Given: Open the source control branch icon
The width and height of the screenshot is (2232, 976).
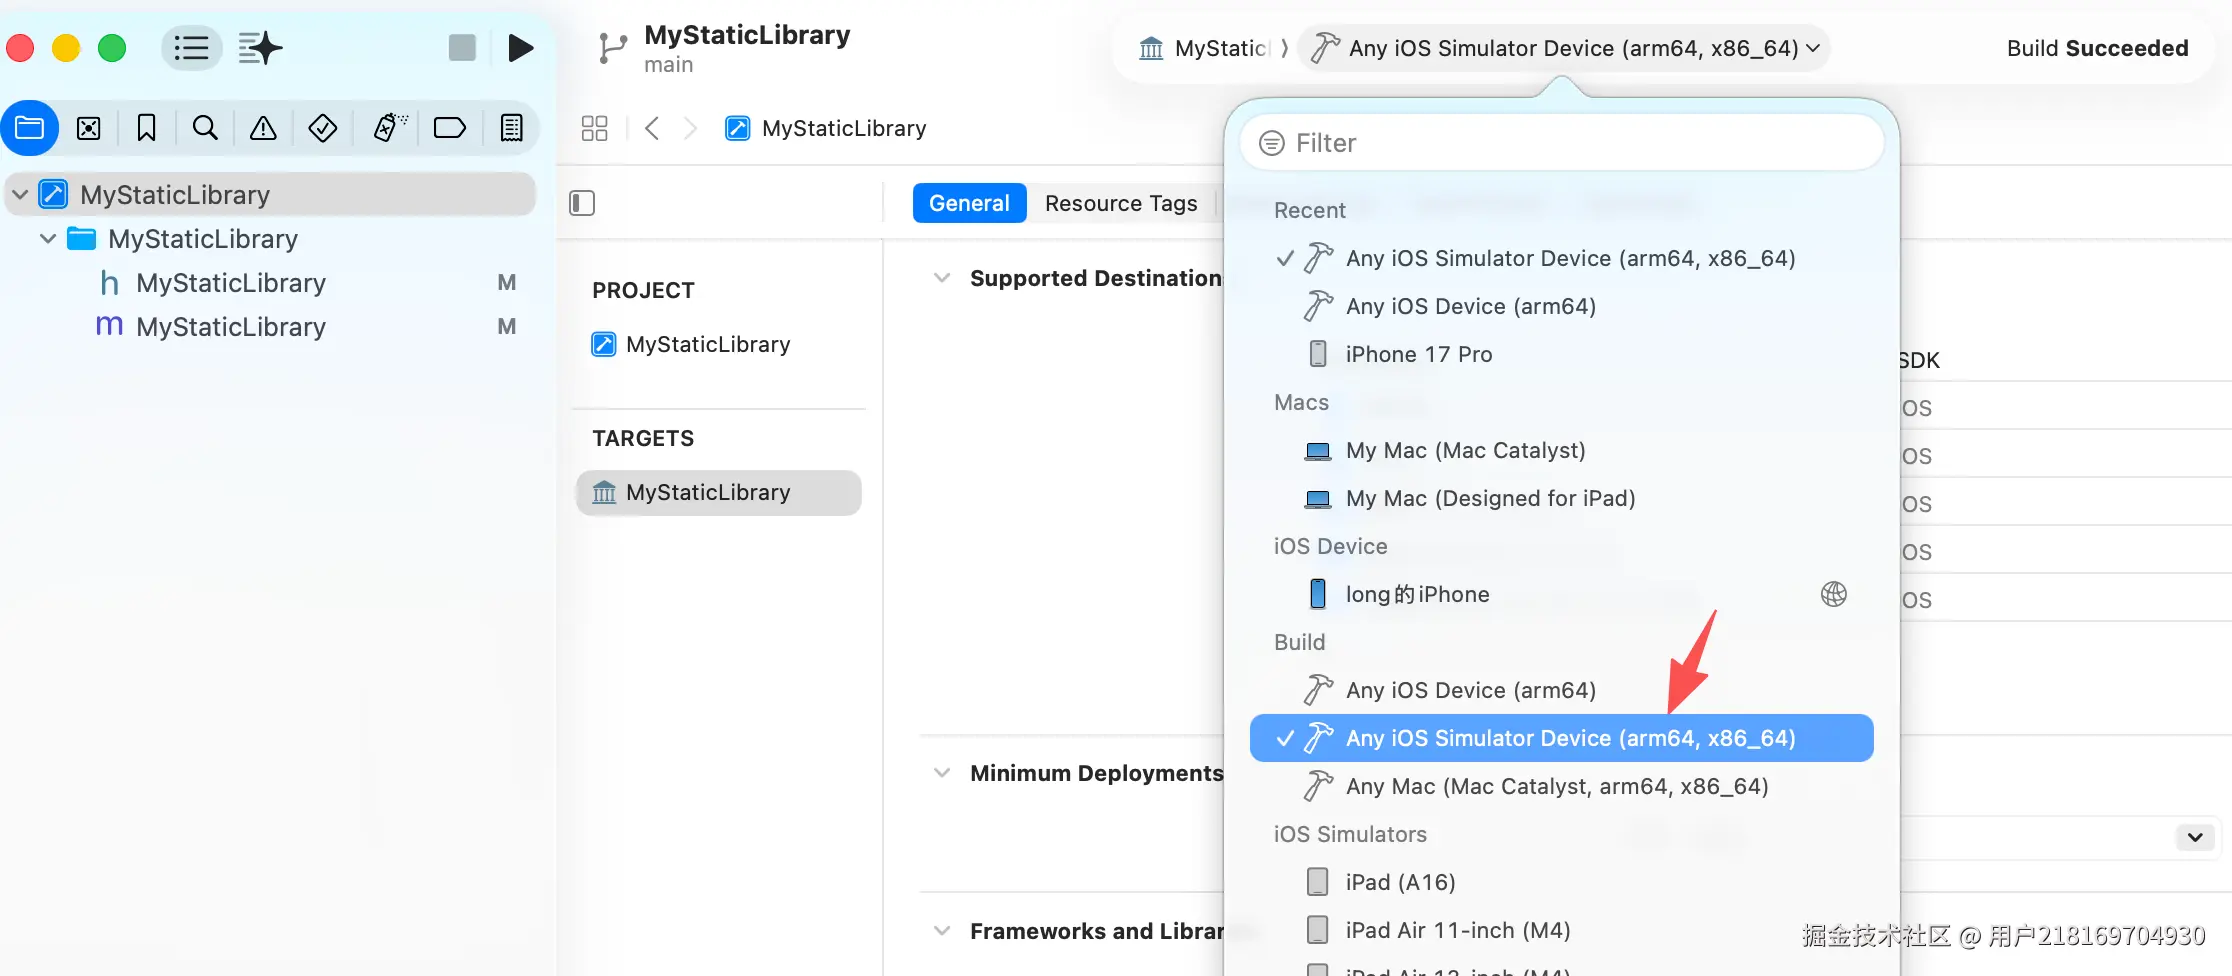Looking at the screenshot, I should [612, 48].
